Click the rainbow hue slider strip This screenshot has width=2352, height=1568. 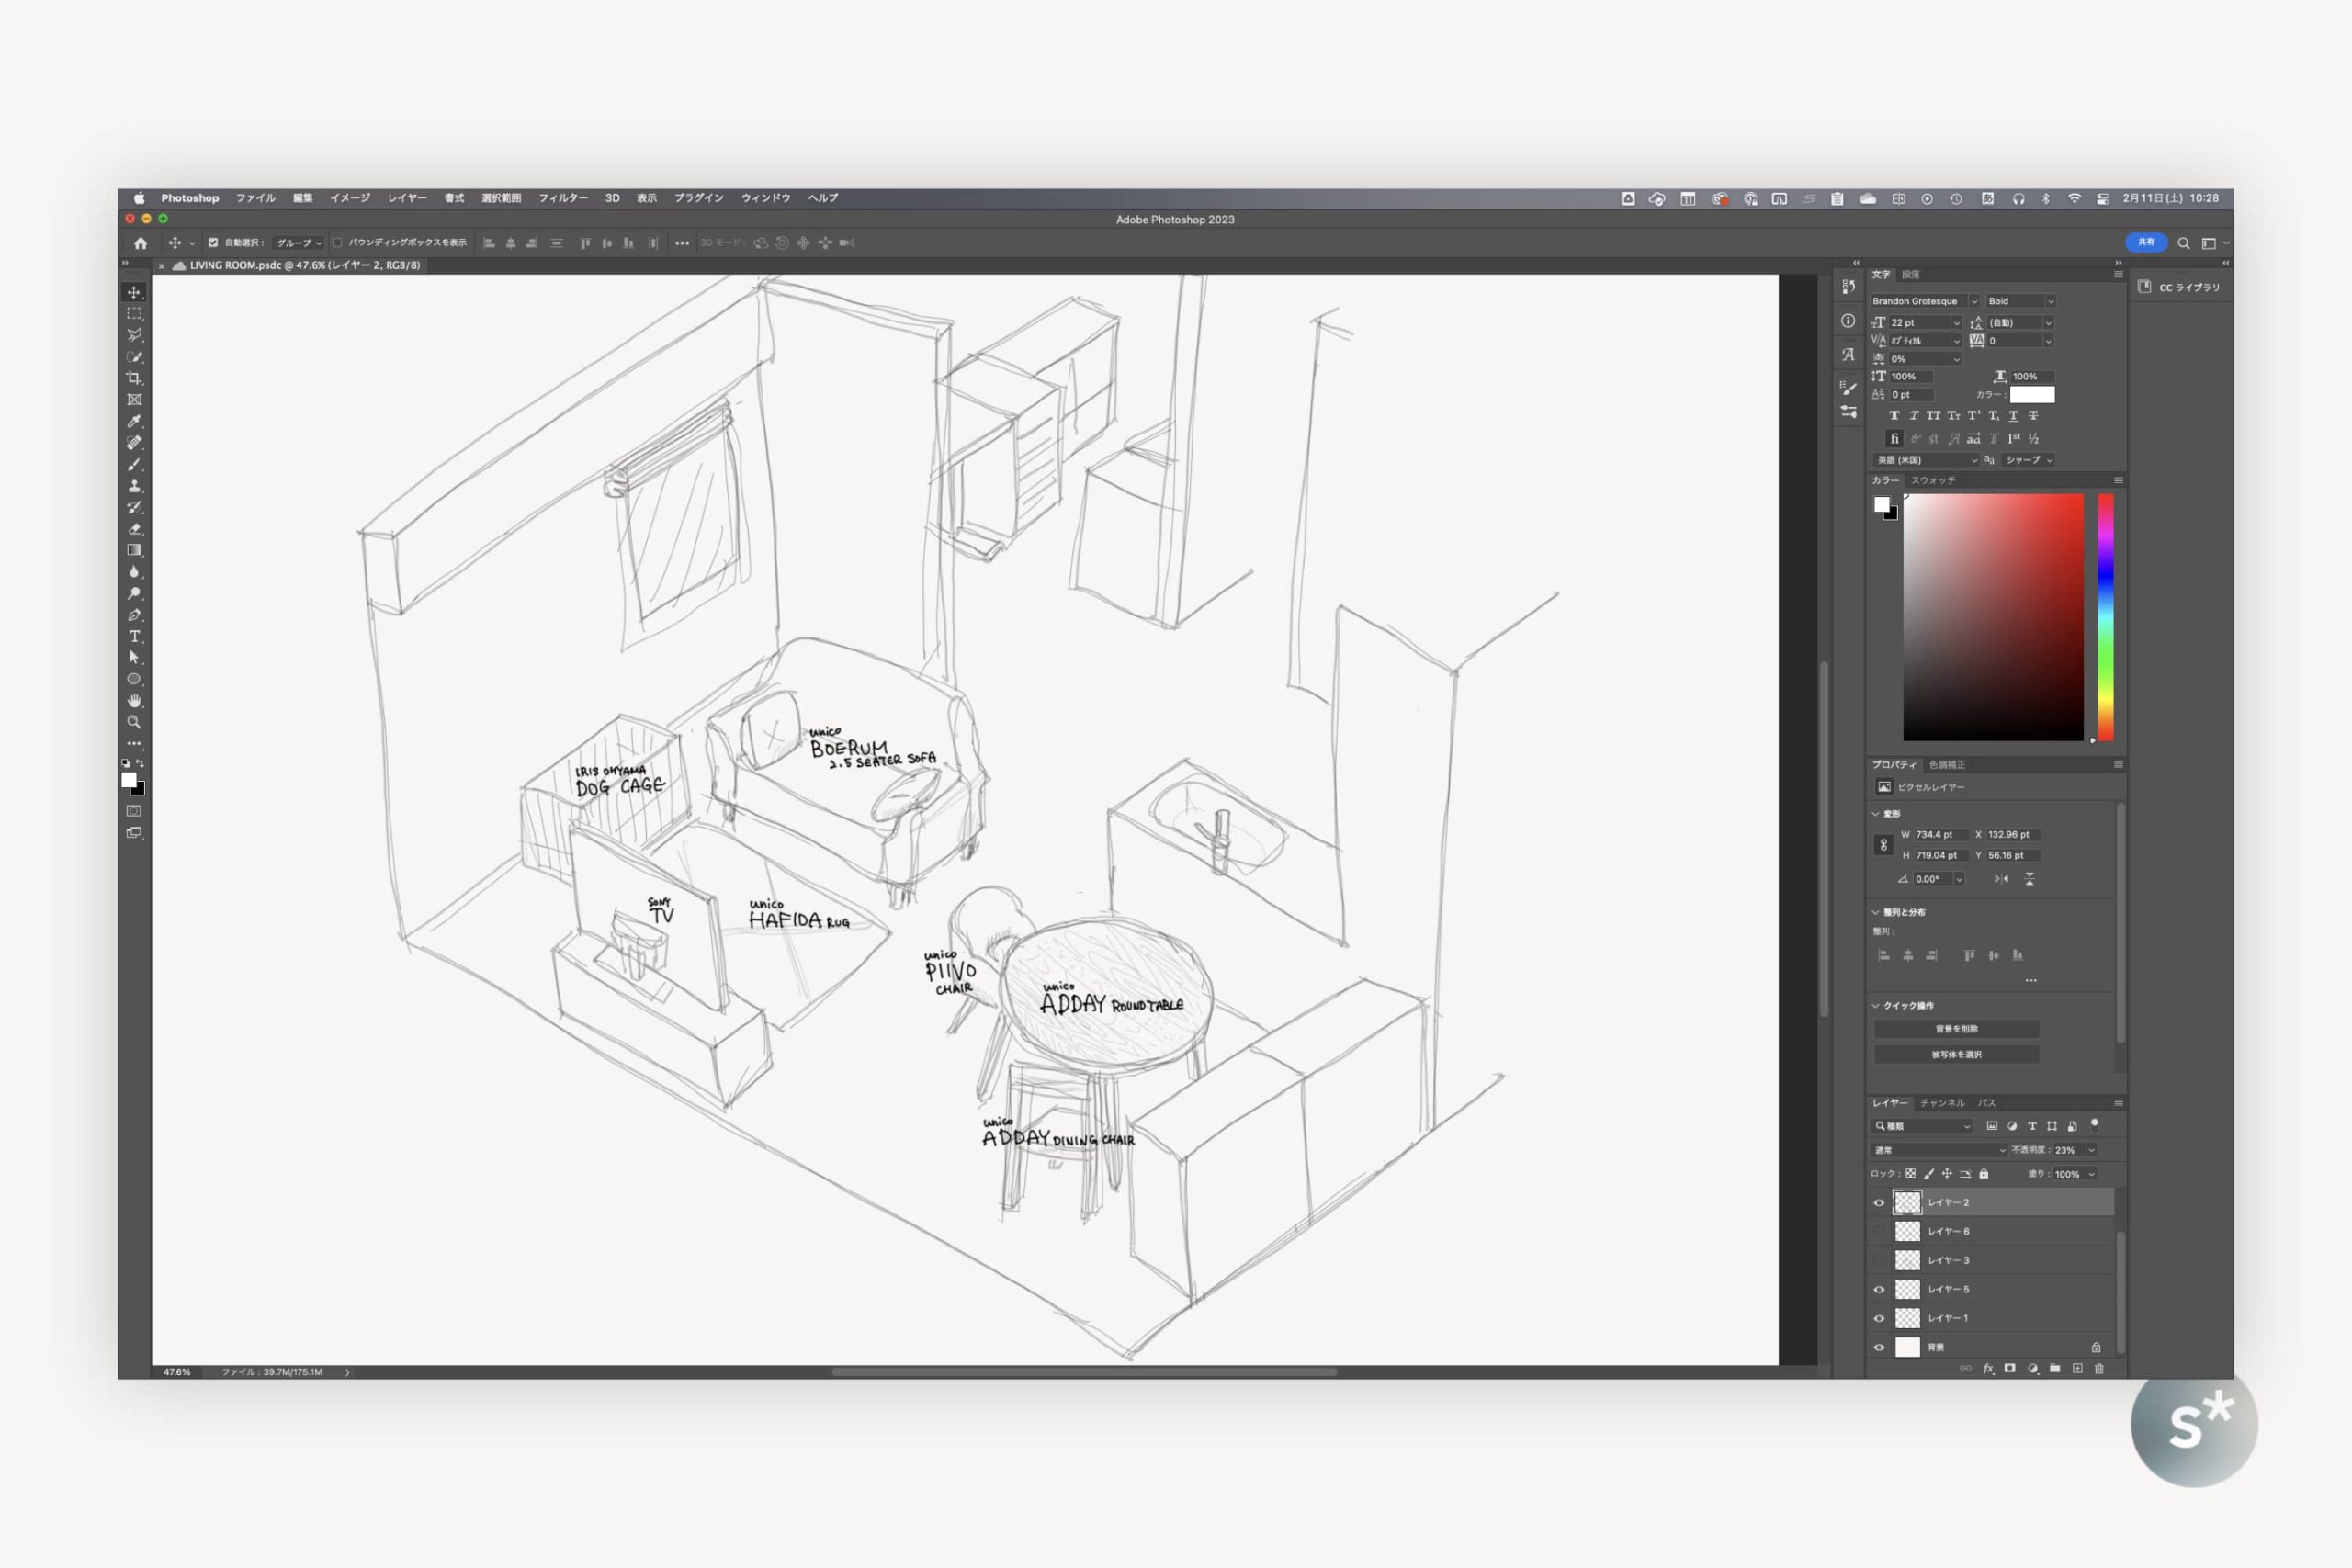(x=2105, y=616)
